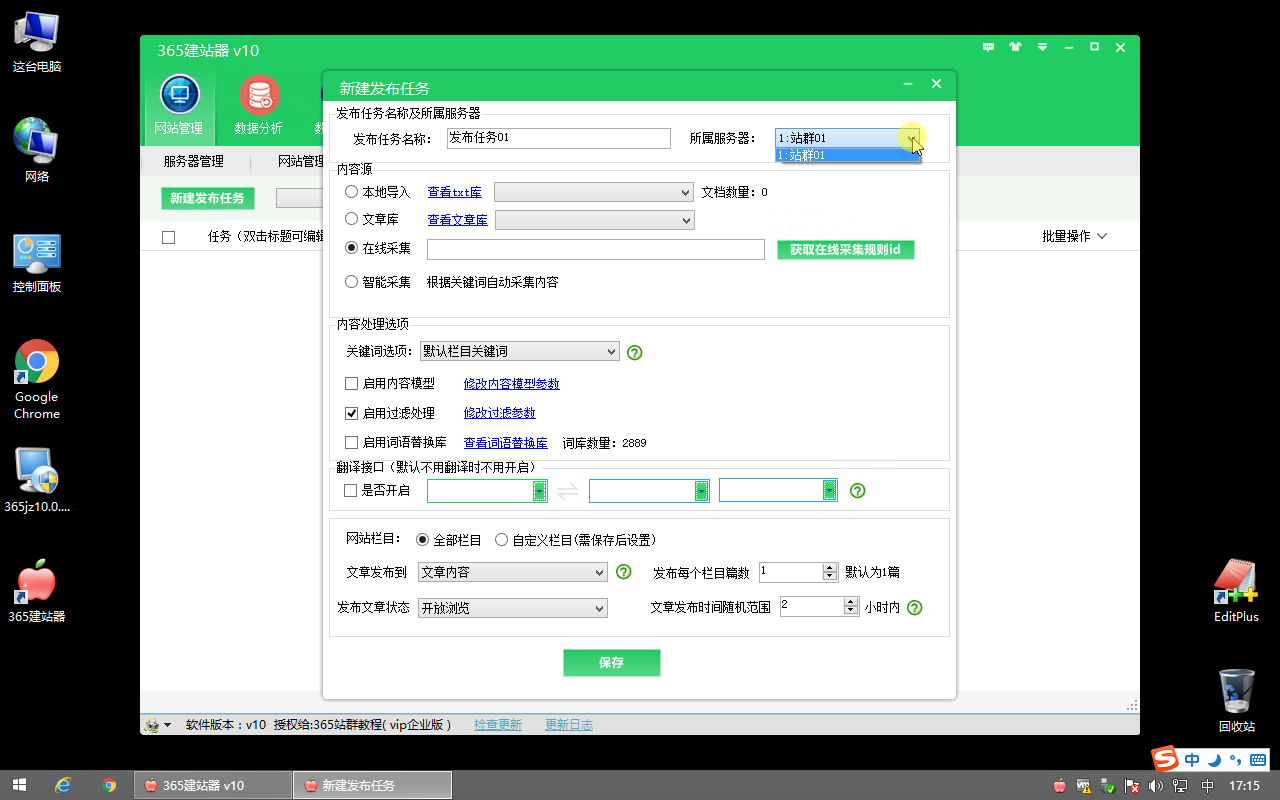Open Chrome from the taskbar
The width and height of the screenshot is (1280, 800).
click(x=109, y=785)
